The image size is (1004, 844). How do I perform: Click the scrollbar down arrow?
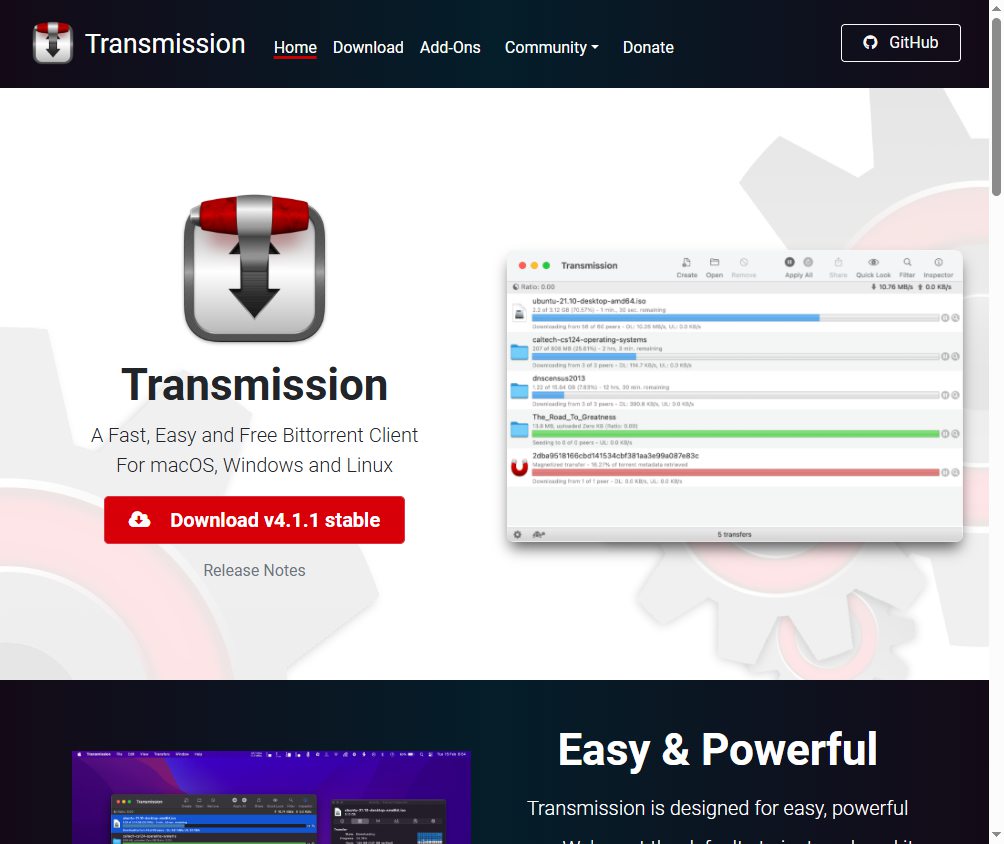click(x=996, y=835)
